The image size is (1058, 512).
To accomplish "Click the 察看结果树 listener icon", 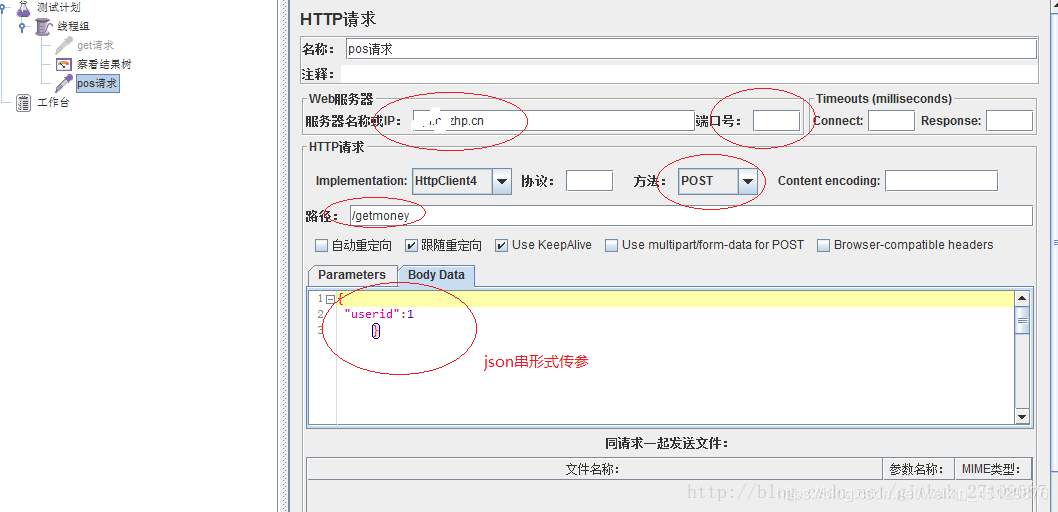I will pos(64,65).
